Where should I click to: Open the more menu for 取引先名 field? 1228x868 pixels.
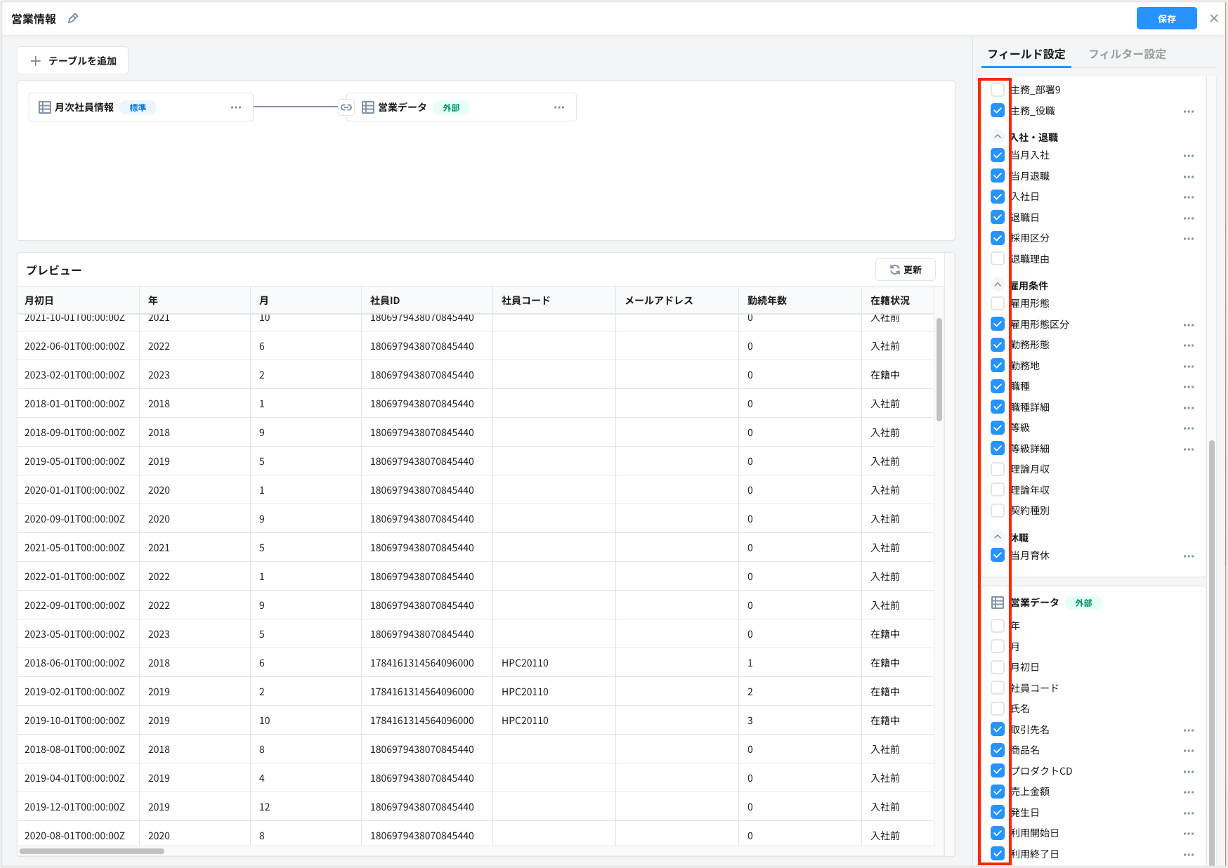(x=1188, y=731)
